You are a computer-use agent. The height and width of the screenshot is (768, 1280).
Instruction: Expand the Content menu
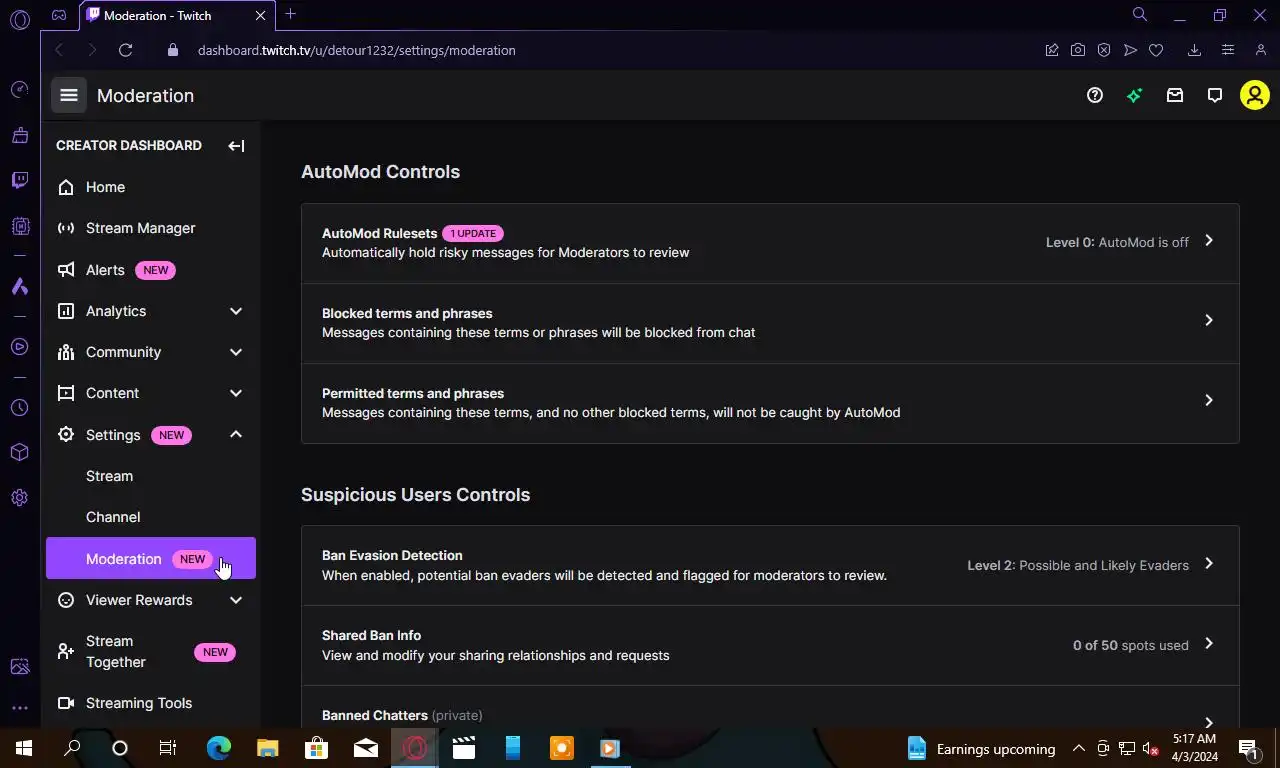pos(236,393)
